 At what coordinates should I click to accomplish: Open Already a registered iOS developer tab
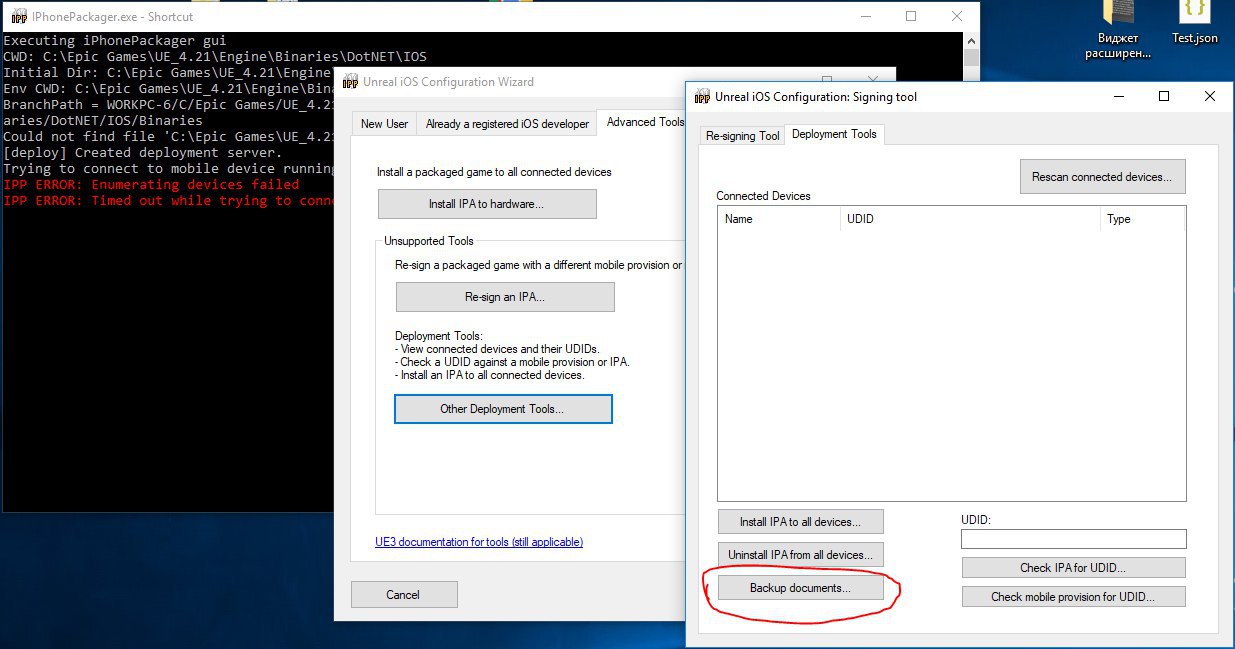coord(507,123)
